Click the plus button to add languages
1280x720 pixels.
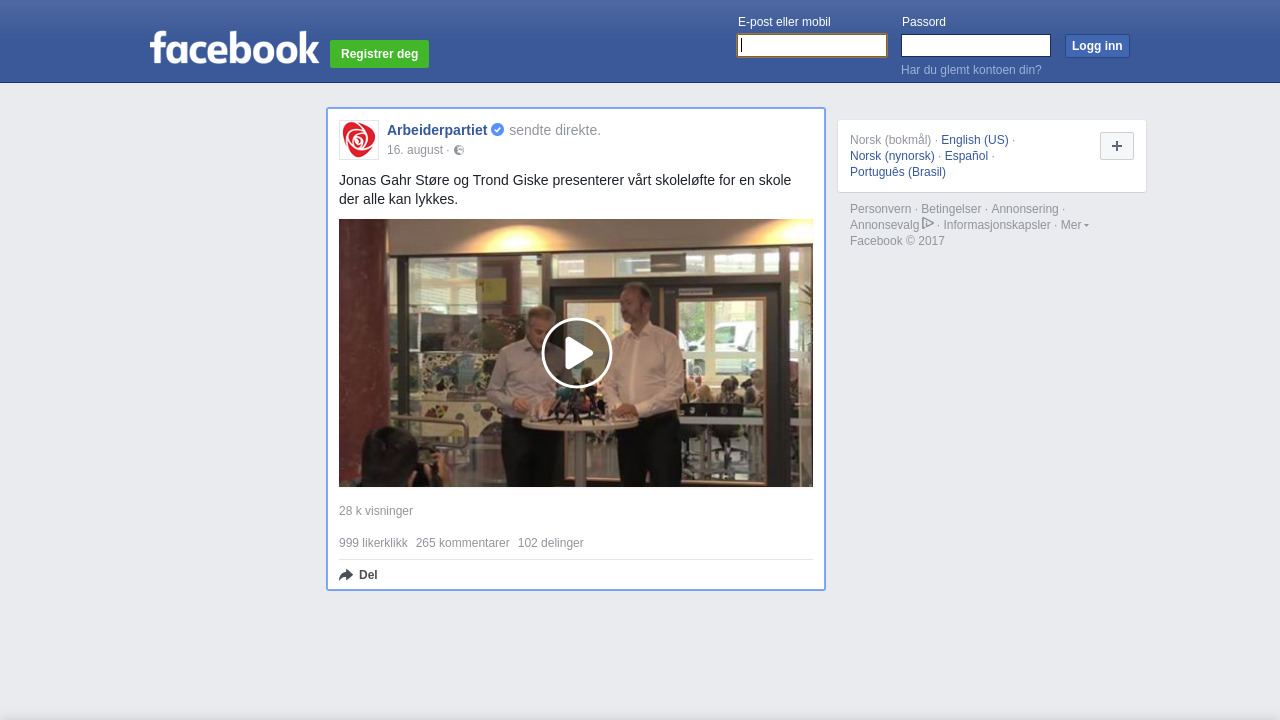click(1117, 146)
